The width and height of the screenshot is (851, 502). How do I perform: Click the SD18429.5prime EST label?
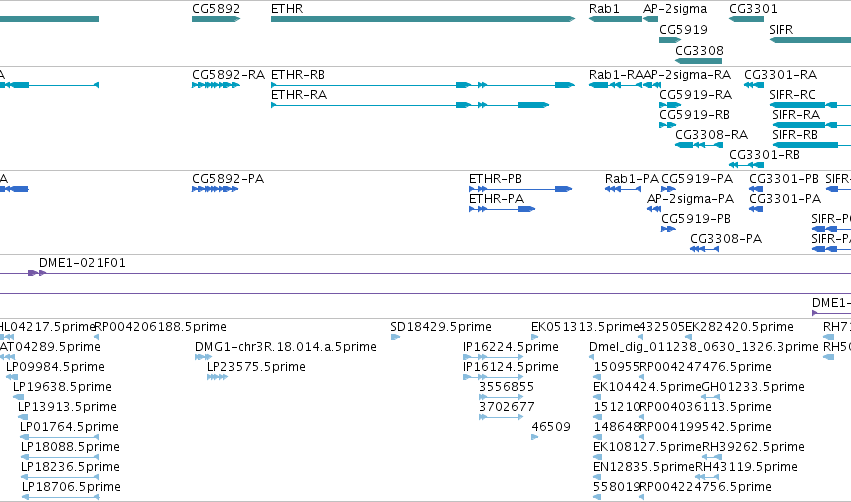pos(441,327)
